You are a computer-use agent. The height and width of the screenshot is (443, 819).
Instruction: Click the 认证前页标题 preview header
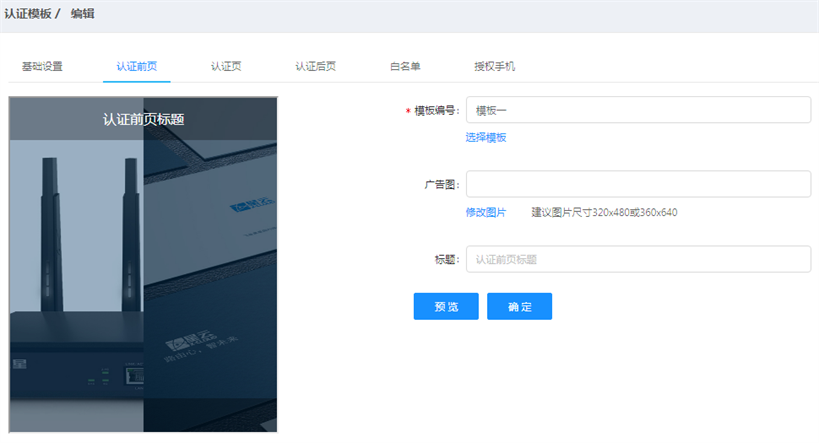tap(143, 119)
